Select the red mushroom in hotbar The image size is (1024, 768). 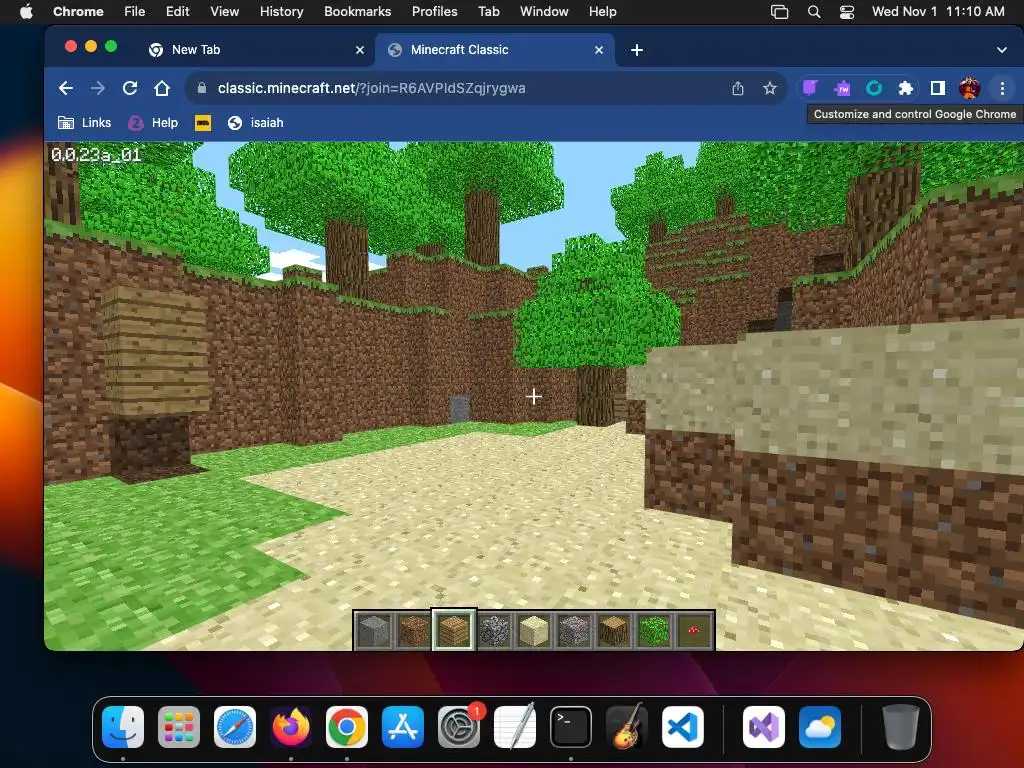point(694,630)
